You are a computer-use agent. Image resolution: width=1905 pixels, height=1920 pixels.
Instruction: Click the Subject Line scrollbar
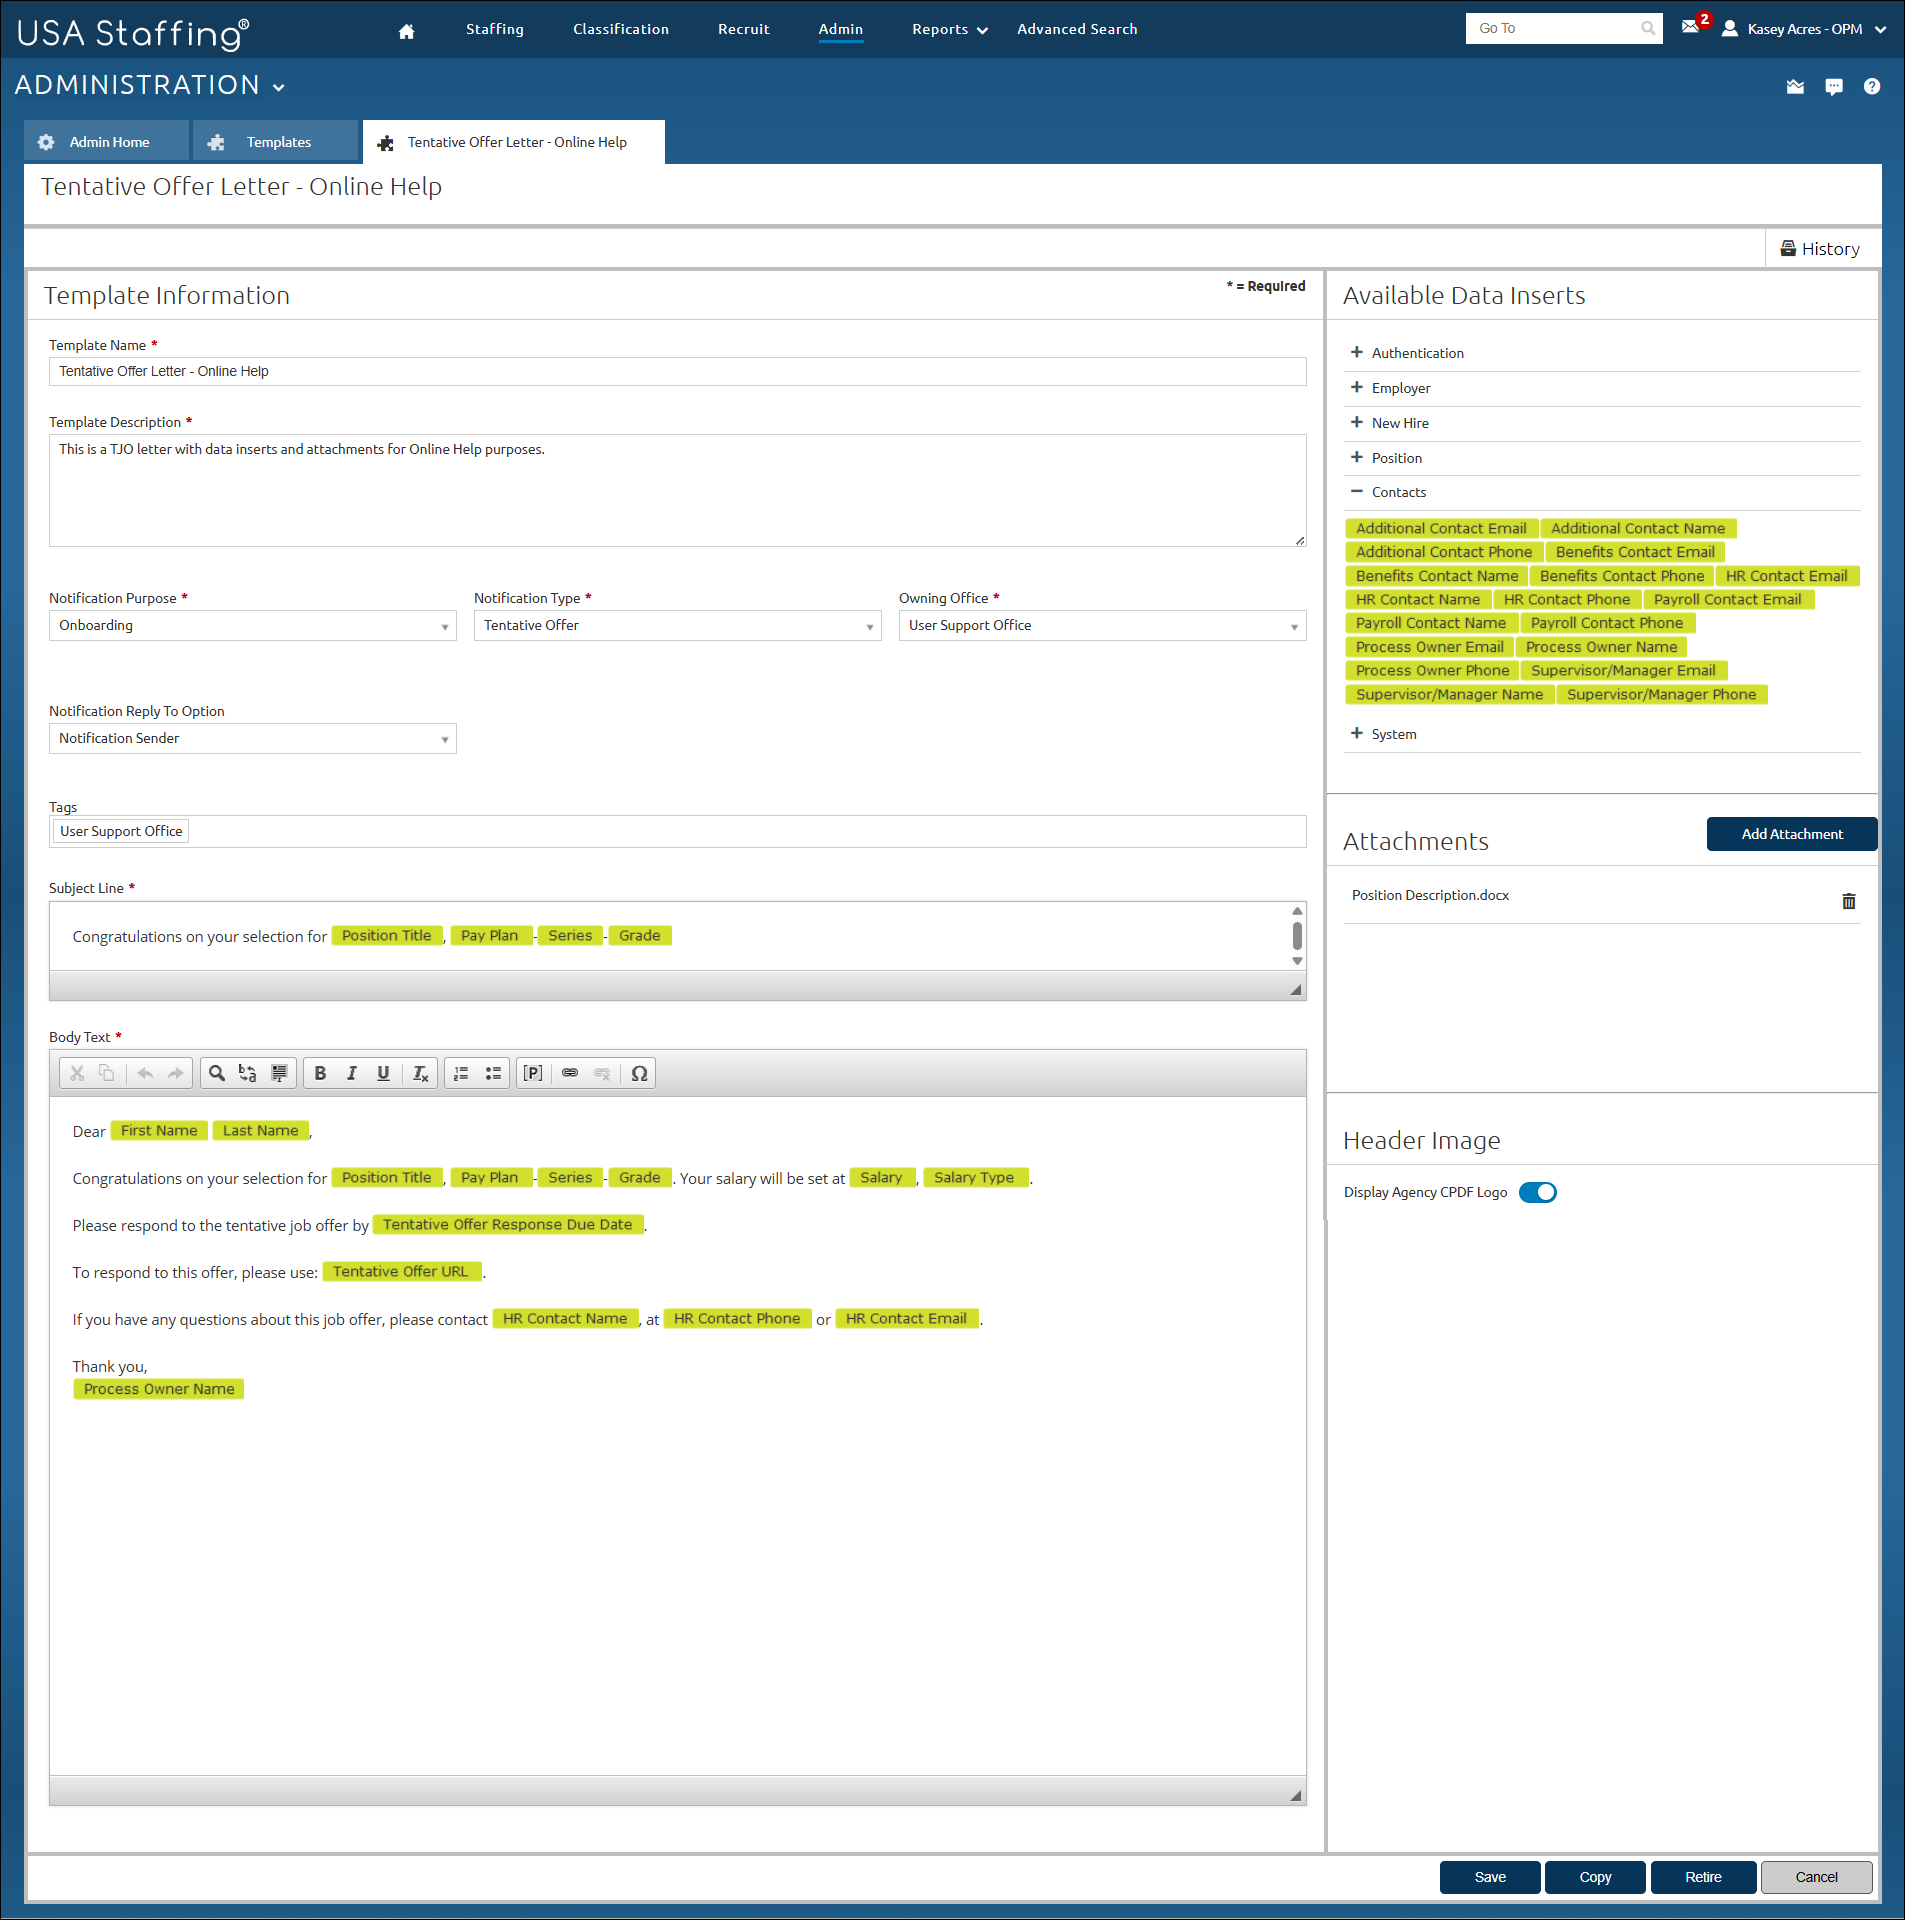click(1297, 936)
